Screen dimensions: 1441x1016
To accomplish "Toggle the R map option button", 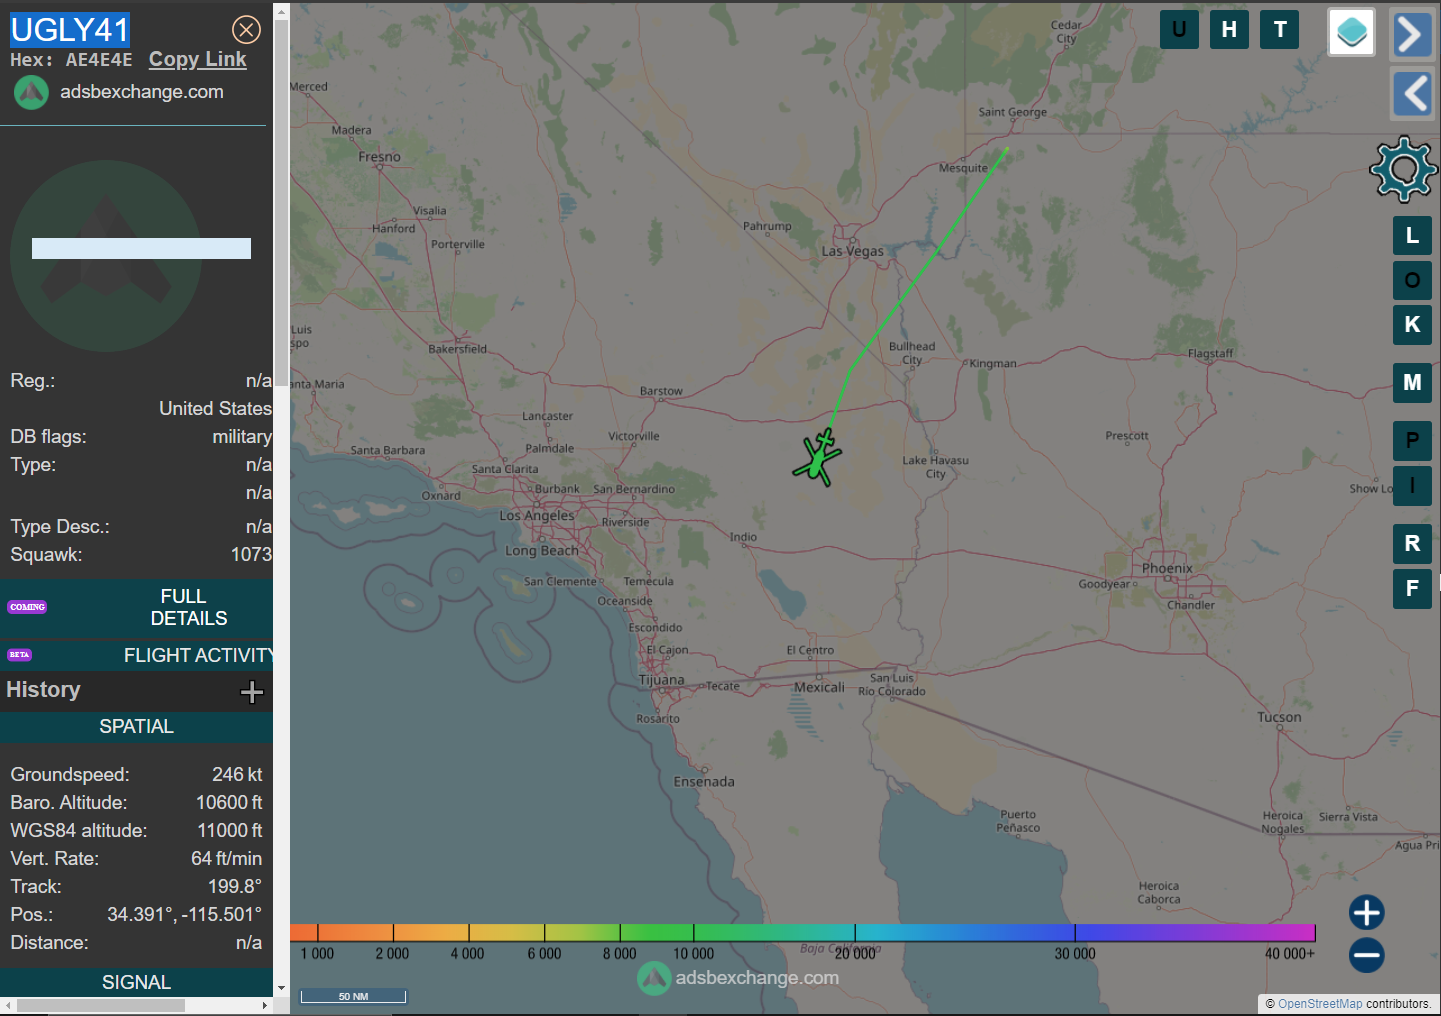I will [1412, 544].
